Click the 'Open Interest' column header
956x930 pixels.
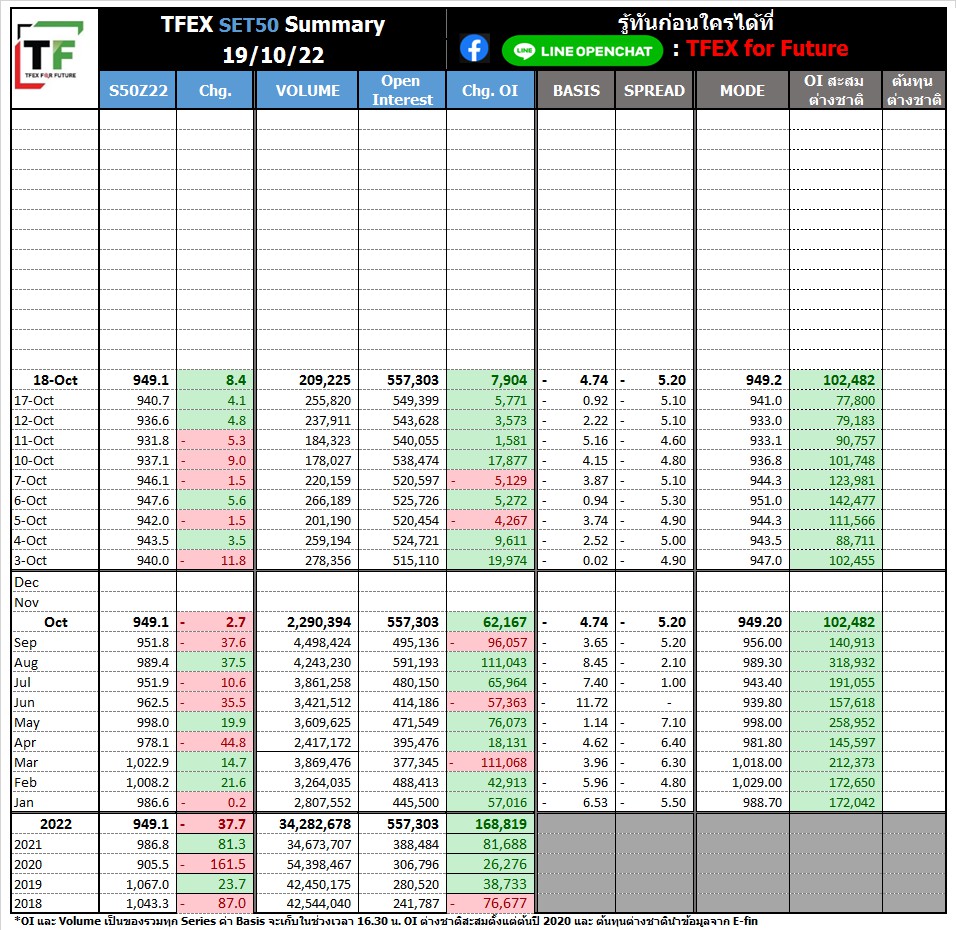pyautogui.click(x=402, y=90)
